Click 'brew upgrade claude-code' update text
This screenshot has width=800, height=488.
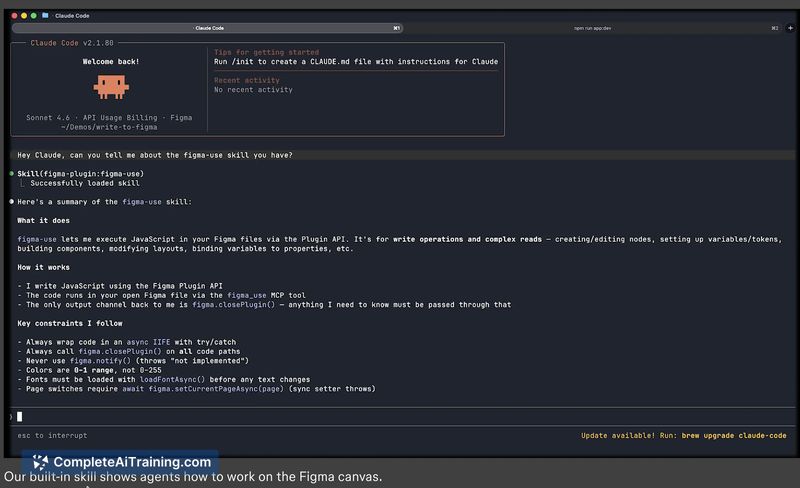[734, 435]
